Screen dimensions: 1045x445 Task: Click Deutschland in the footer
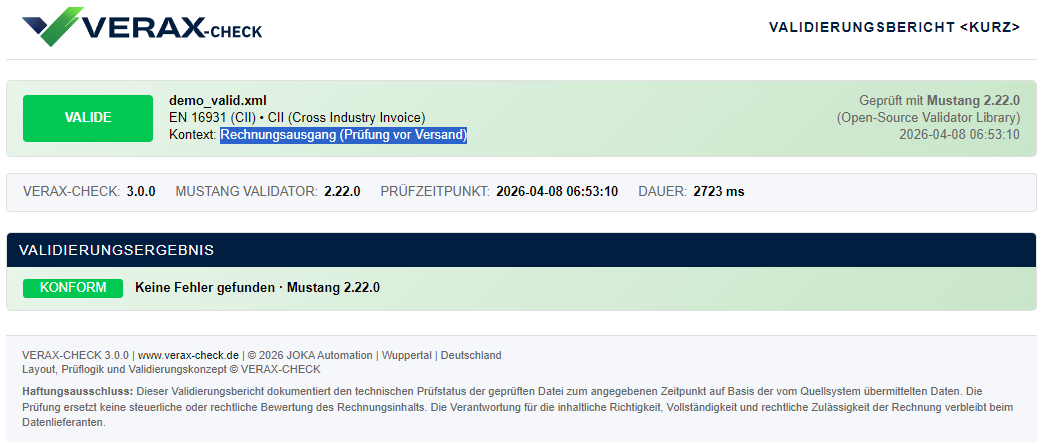click(471, 355)
